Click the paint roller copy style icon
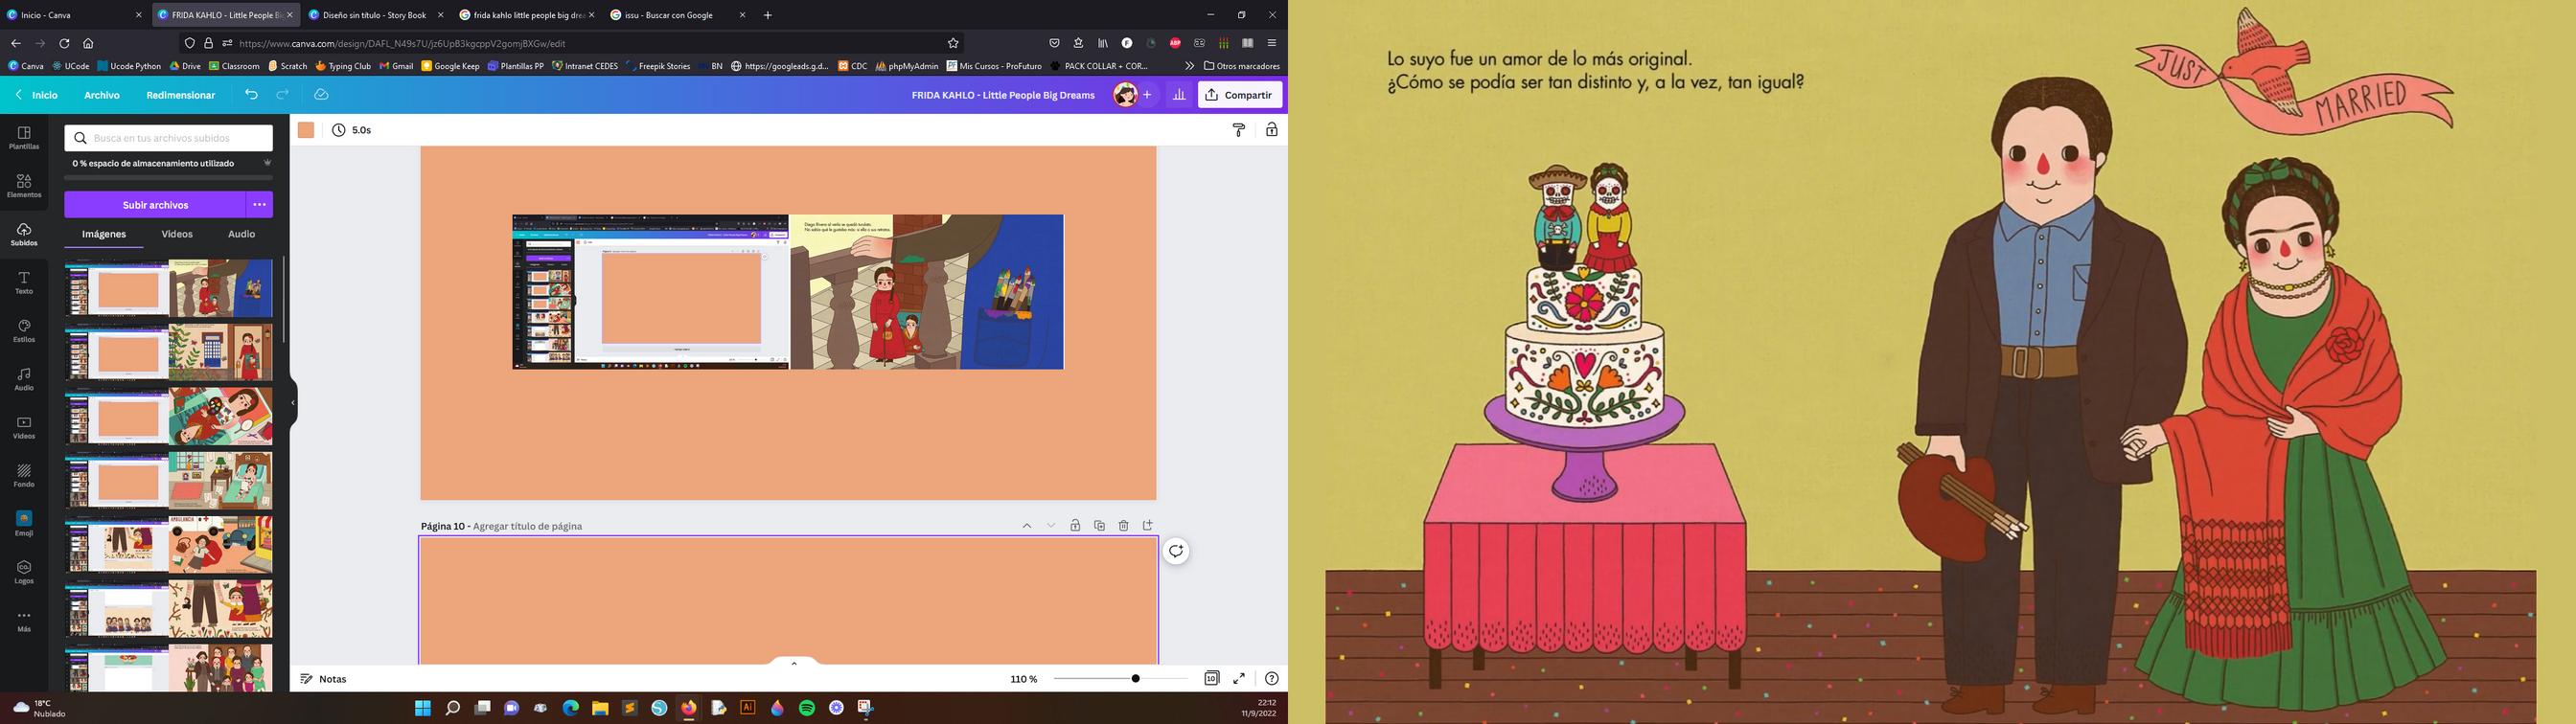 coord(1239,130)
